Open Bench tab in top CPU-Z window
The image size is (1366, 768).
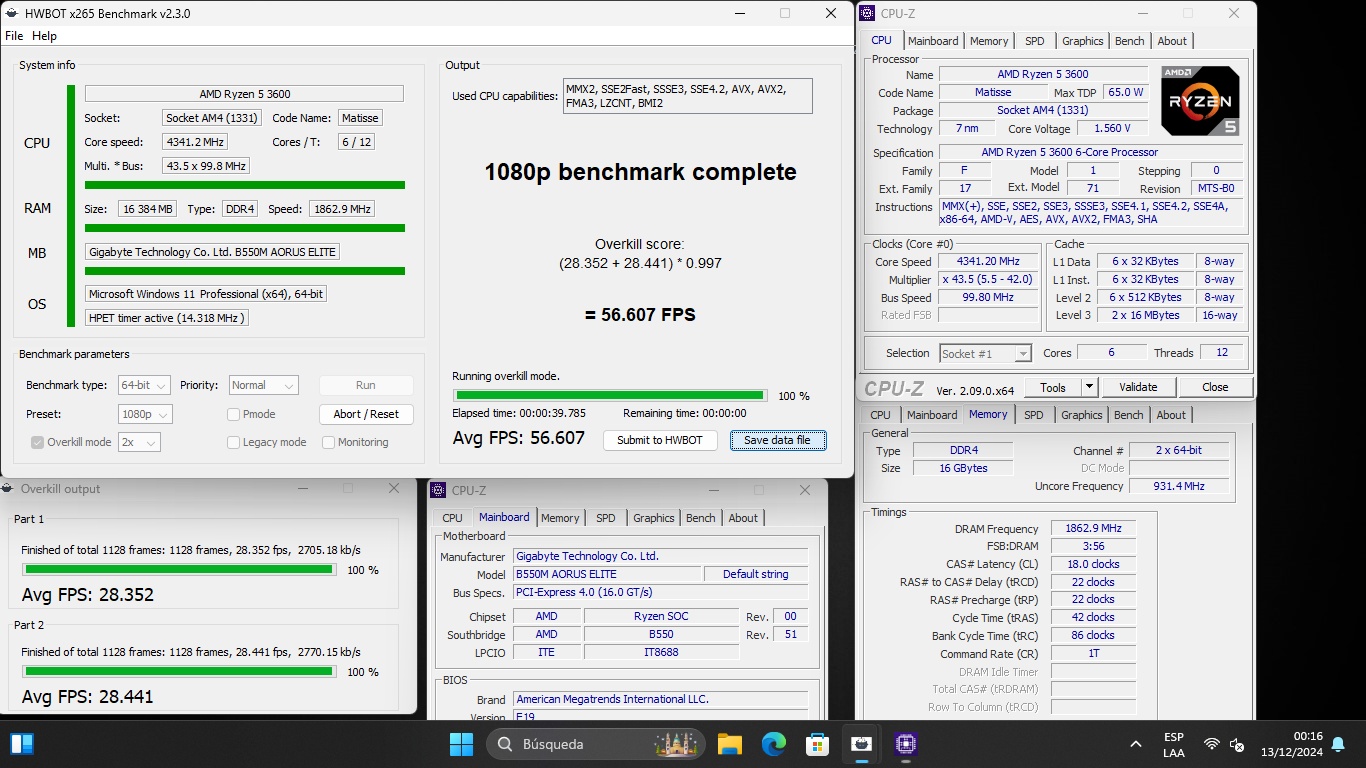click(x=1130, y=41)
